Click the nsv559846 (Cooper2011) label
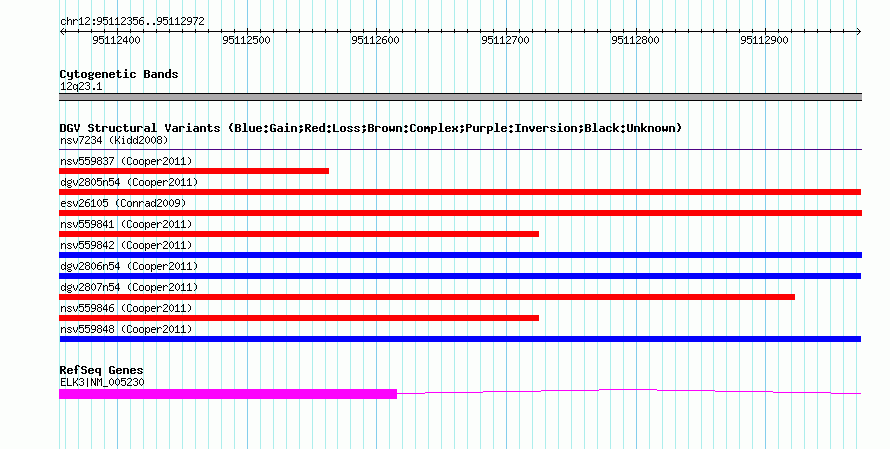Image resolution: width=890 pixels, height=449 pixels. tap(126, 308)
